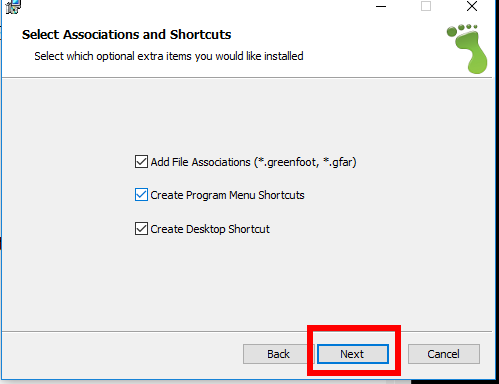Uncheck the Add File Associations checkbox
Screen dimensions: 499x384
click(141, 162)
